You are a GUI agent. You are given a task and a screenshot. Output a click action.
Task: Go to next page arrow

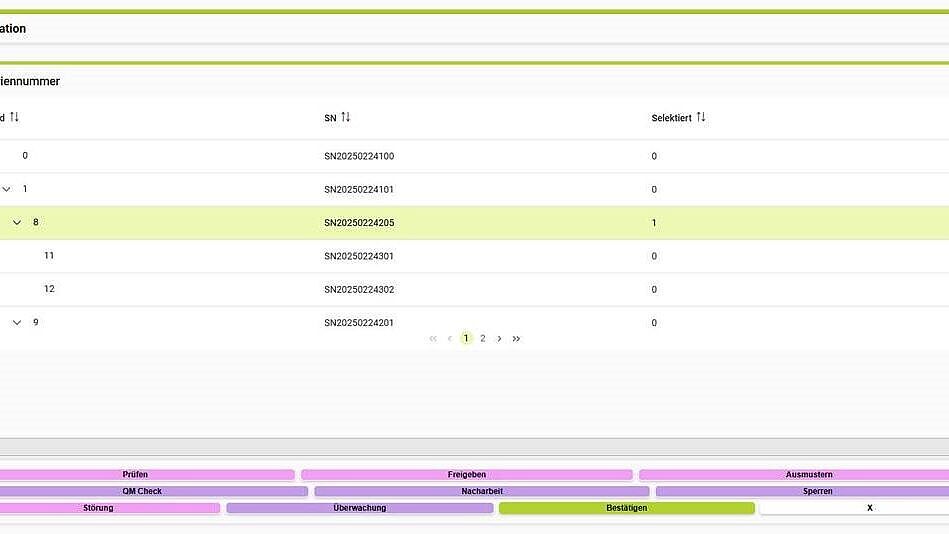click(x=500, y=339)
